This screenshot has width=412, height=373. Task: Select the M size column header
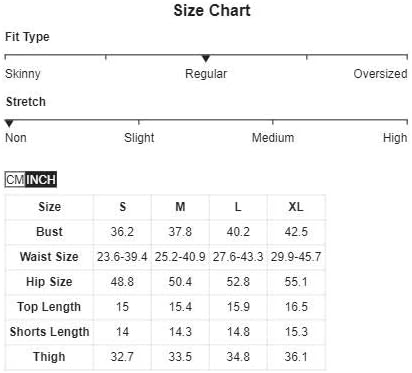(180, 207)
